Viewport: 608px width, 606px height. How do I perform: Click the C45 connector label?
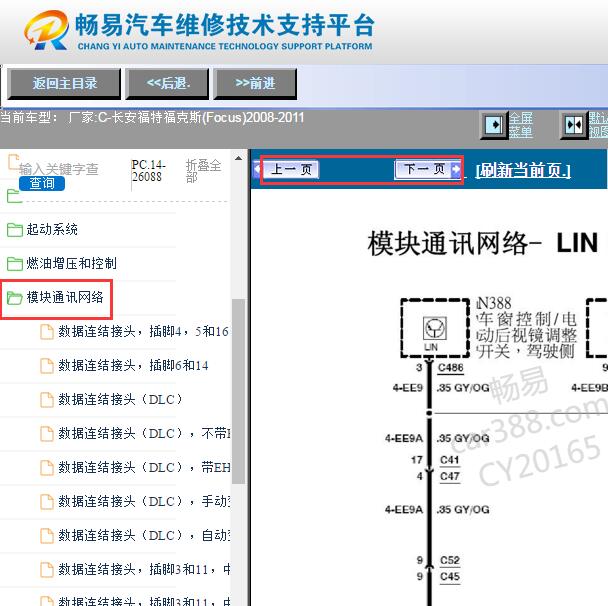click(450, 577)
